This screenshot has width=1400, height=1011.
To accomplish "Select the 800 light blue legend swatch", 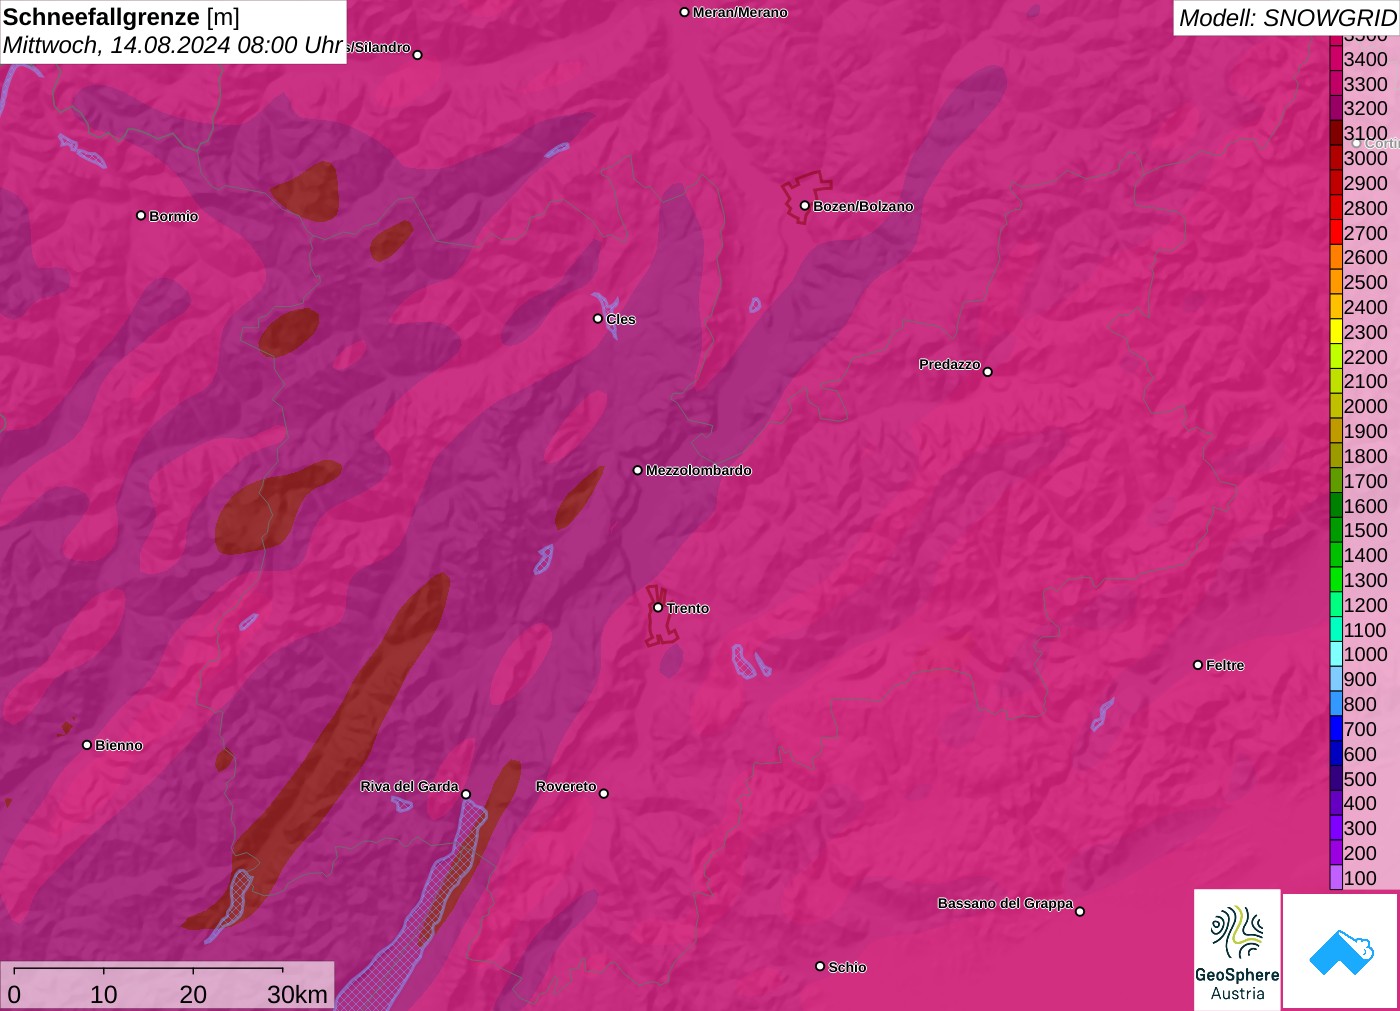I will (x=1336, y=703).
